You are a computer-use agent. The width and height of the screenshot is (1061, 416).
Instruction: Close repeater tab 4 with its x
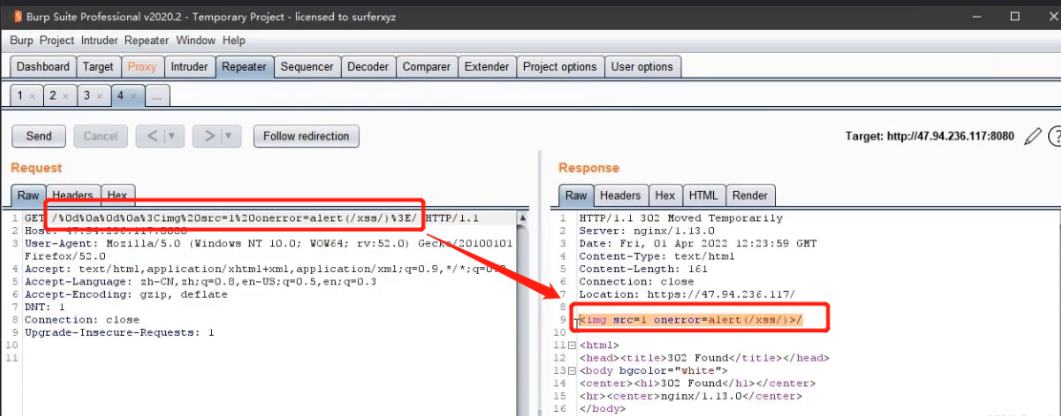(133, 97)
